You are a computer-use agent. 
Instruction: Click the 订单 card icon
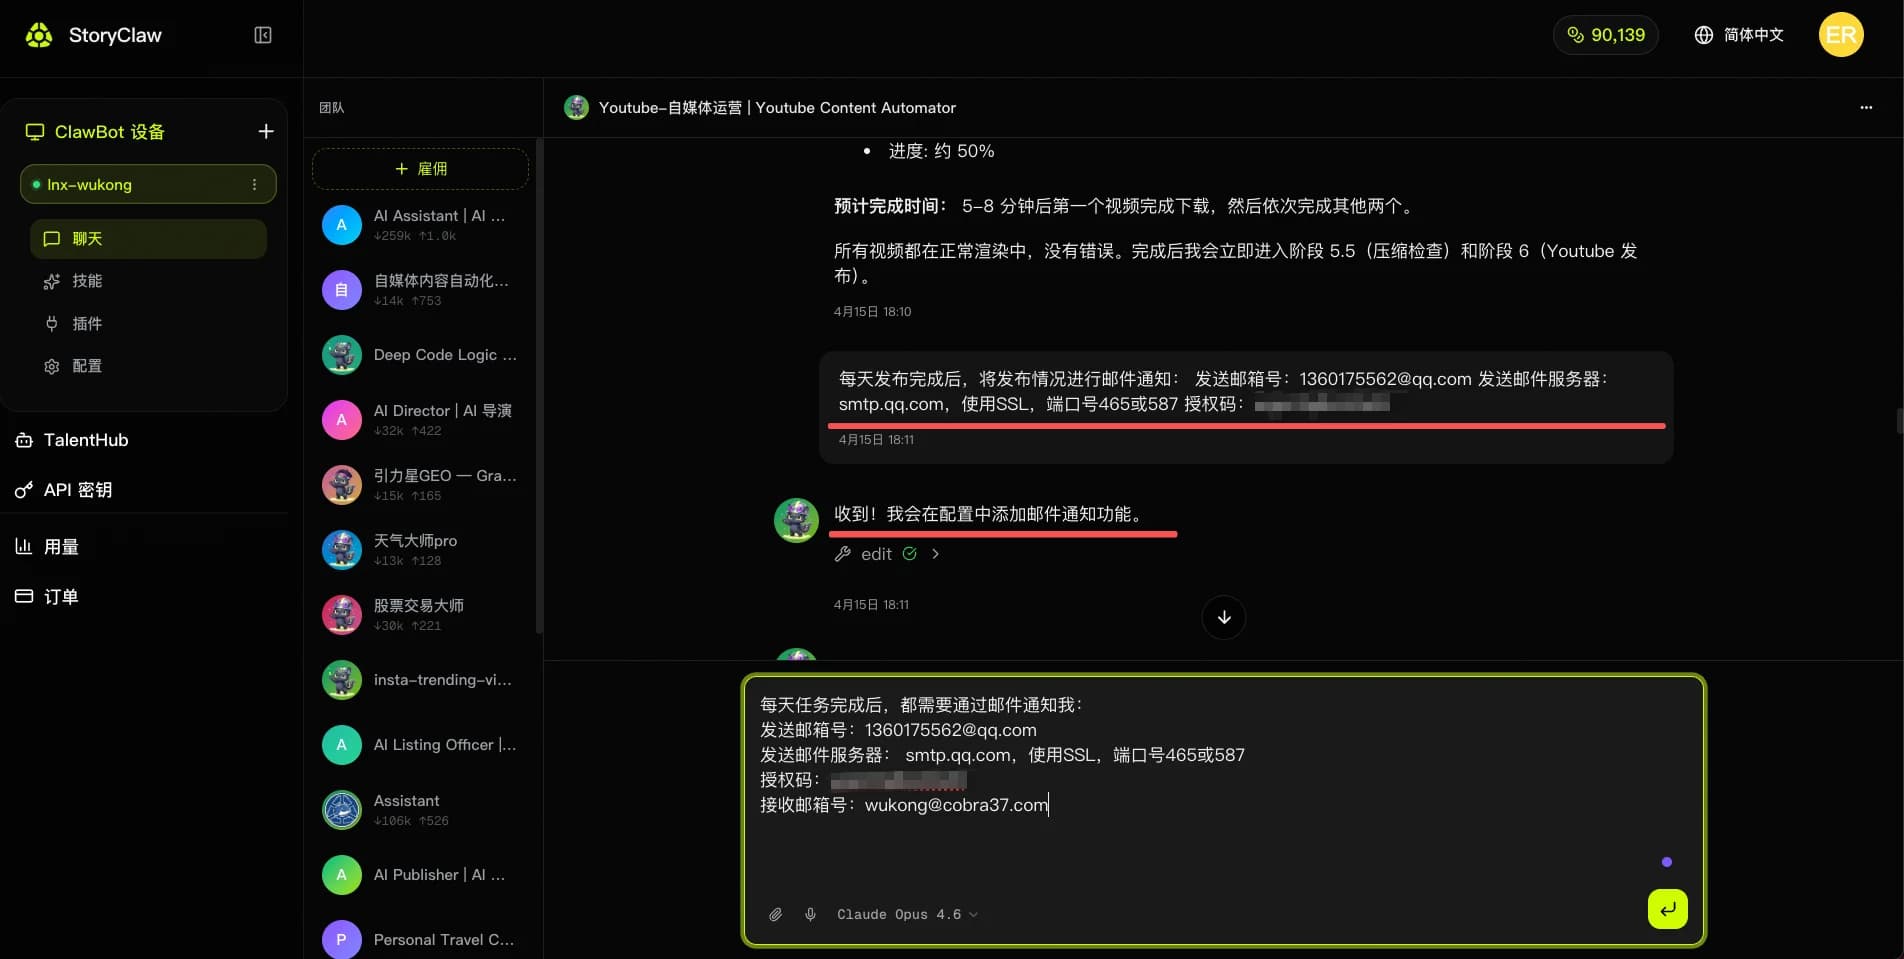pos(24,596)
